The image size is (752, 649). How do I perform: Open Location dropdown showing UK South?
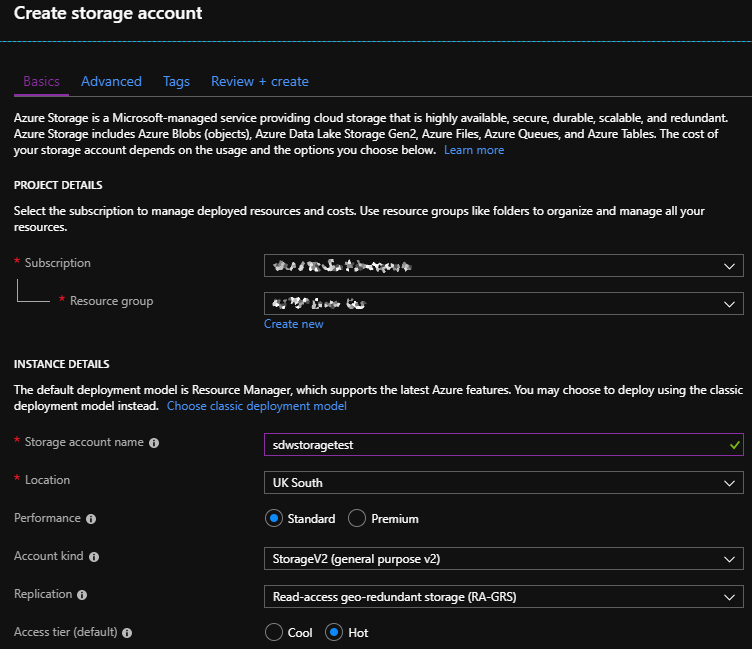tap(504, 483)
